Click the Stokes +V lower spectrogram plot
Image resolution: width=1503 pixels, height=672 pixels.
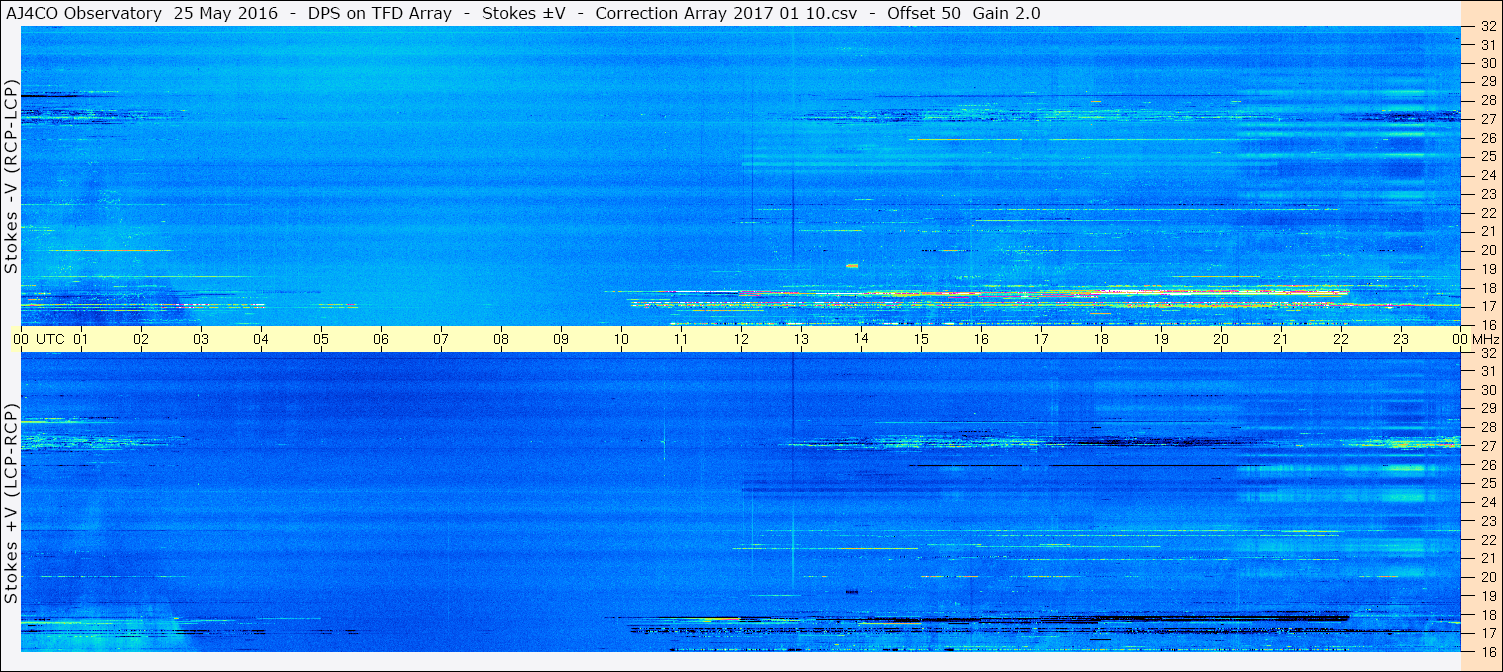click(x=741, y=502)
